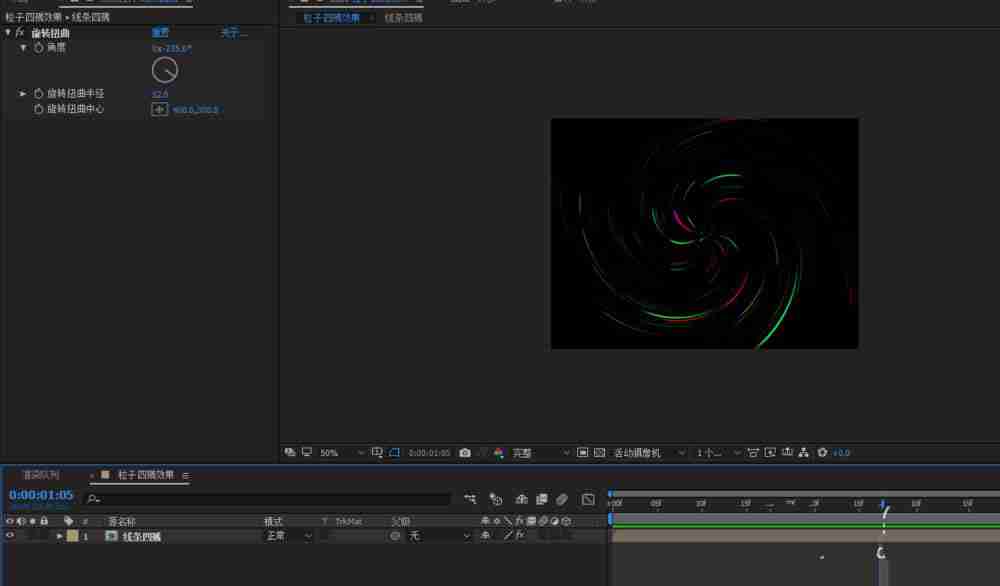Click the reset exposure icon in viewer

822,453
